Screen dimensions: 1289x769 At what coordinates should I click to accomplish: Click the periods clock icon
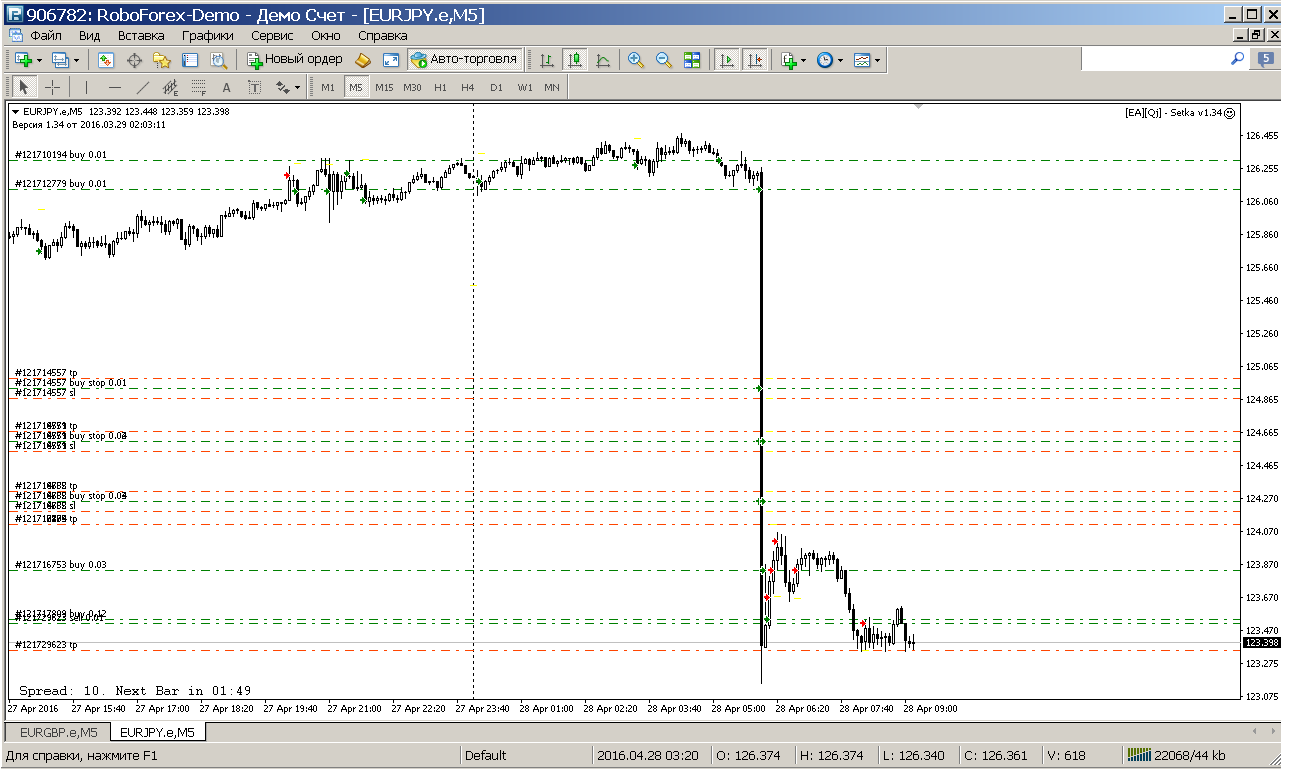tap(824, 60)
